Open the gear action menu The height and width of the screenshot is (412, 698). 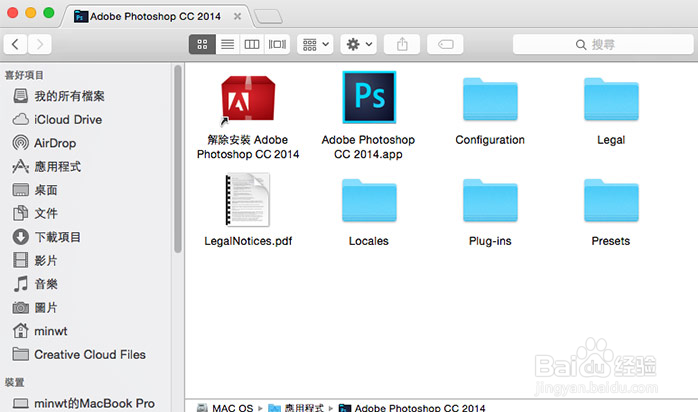pyautogui.click(x=359, y=44)
